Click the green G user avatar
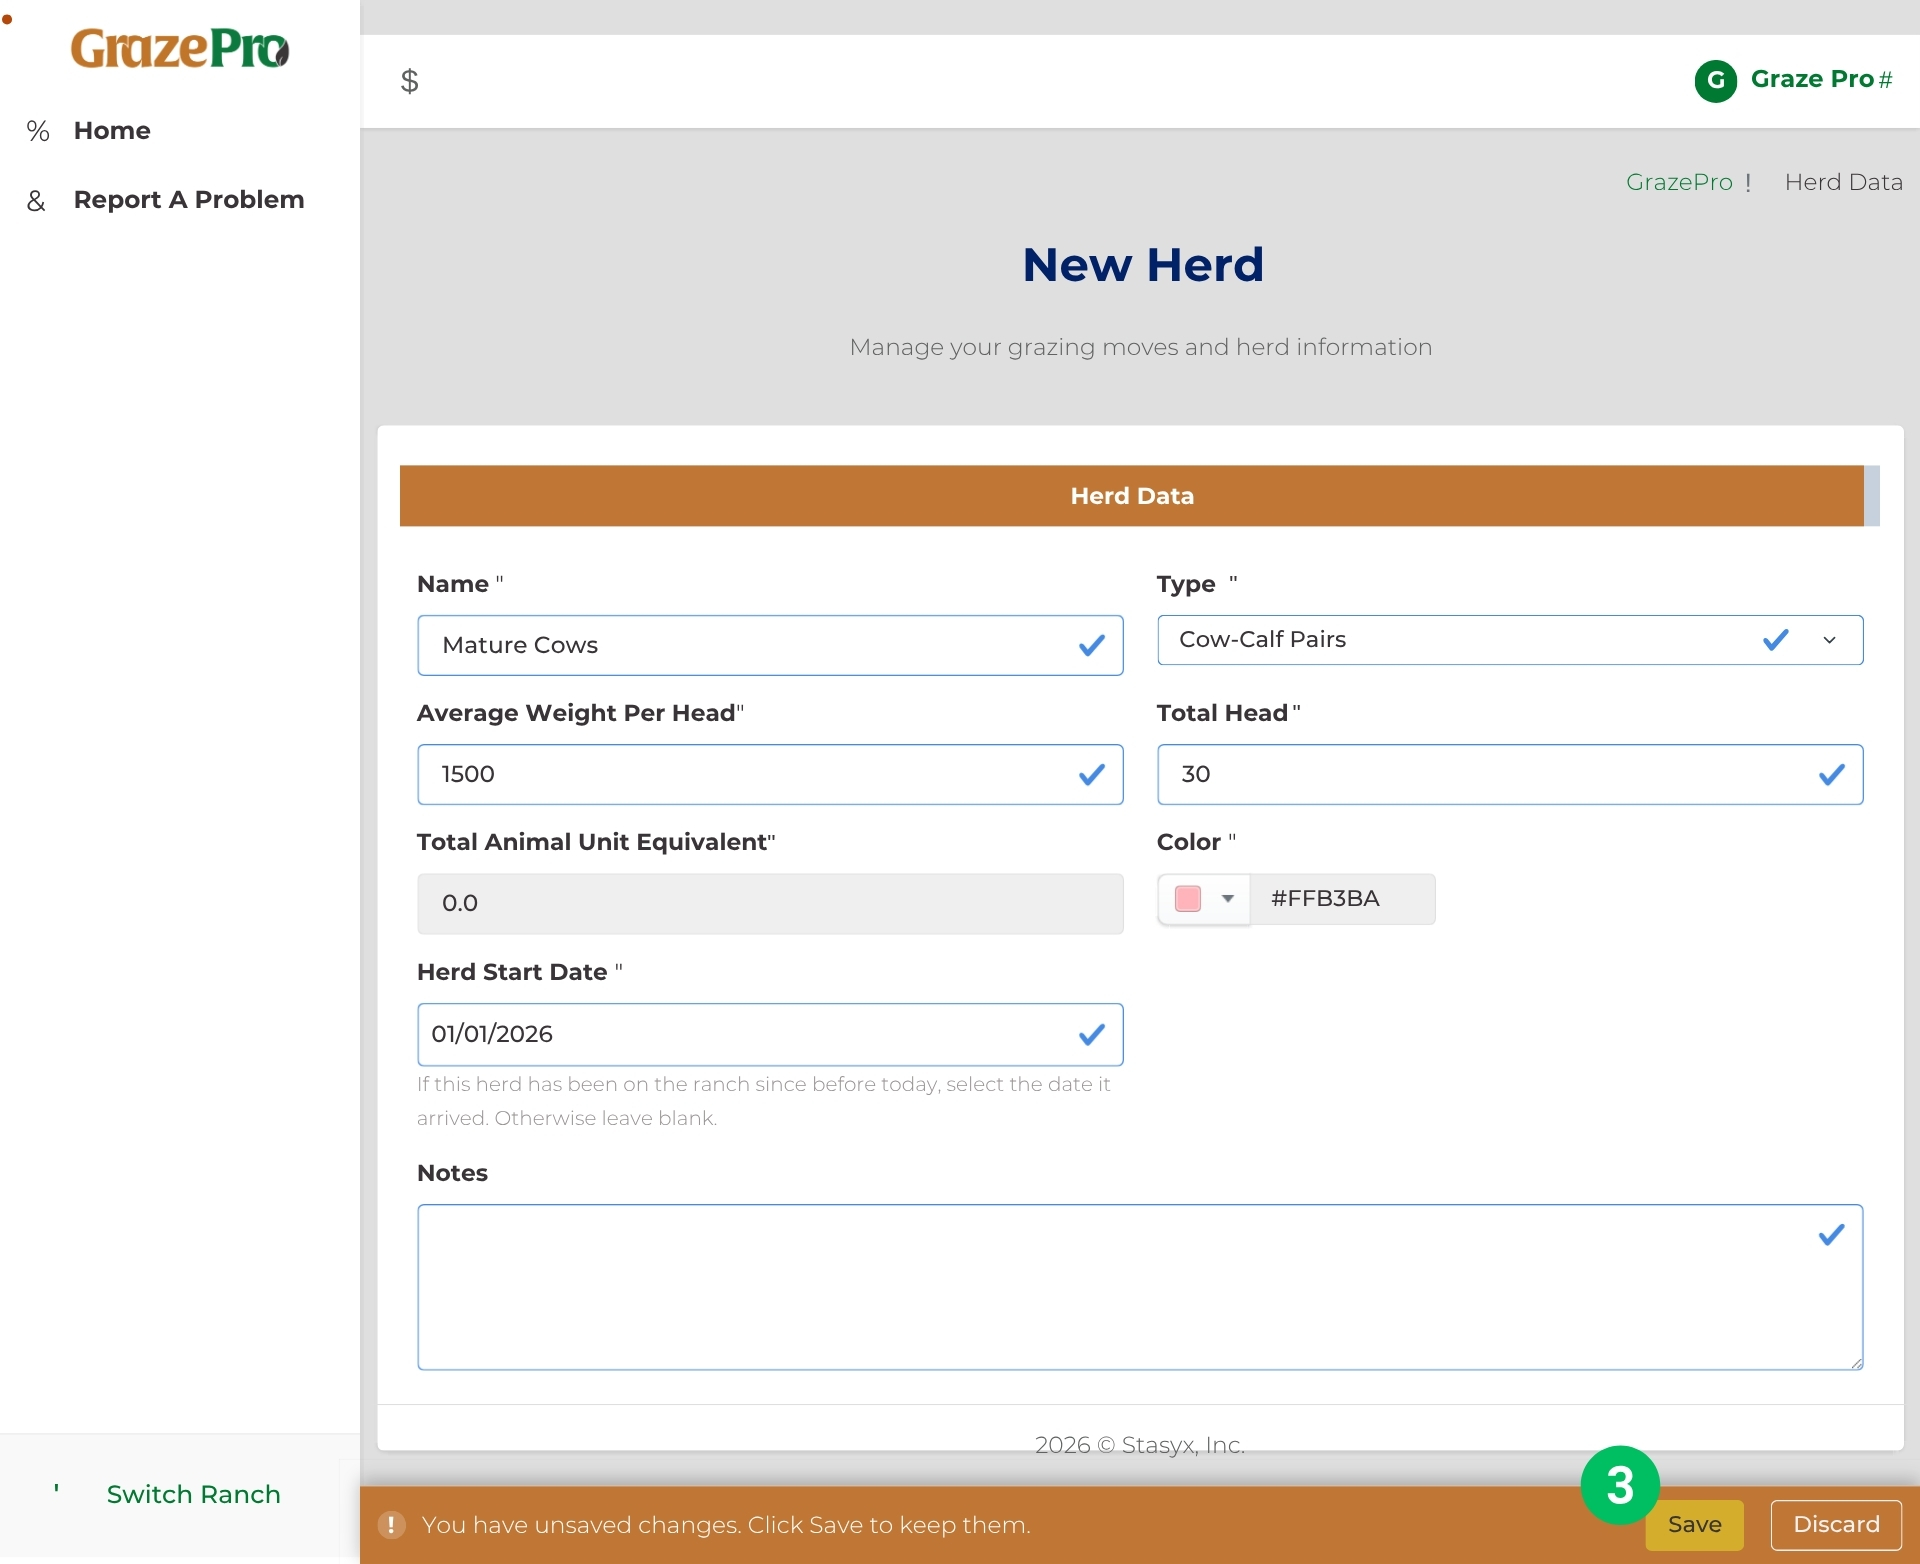1920x1564 pixels. click(x=1715, y=80)
